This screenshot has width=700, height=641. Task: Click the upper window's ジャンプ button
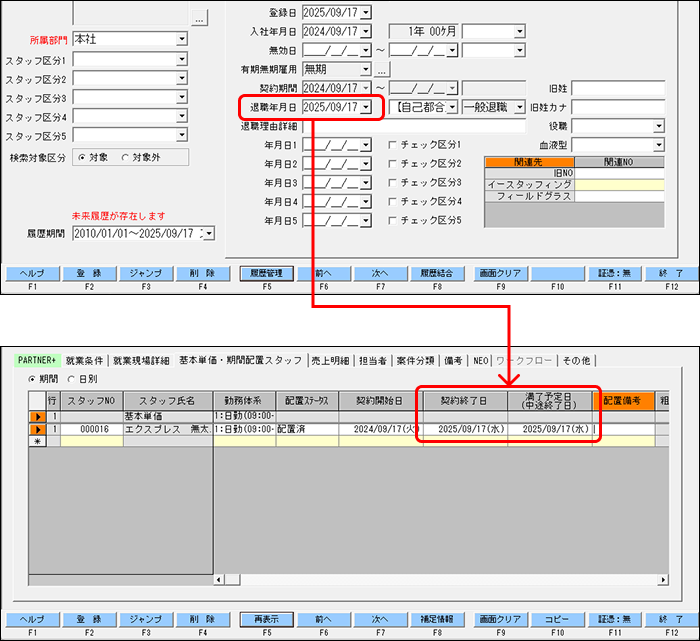click(x=146, y=274)
